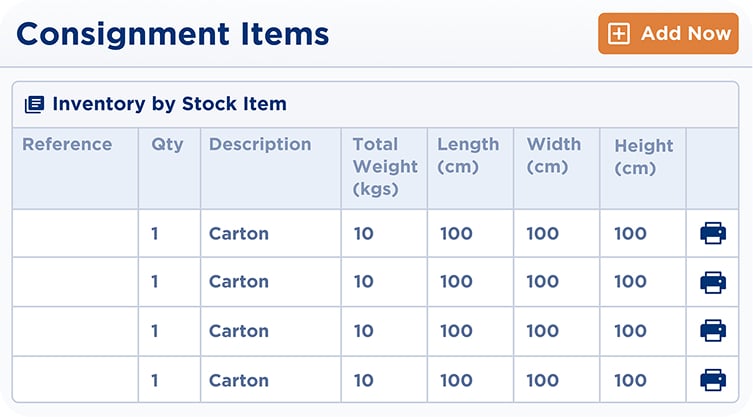Click the Total Weight (kgs) header

pos(376,167)
